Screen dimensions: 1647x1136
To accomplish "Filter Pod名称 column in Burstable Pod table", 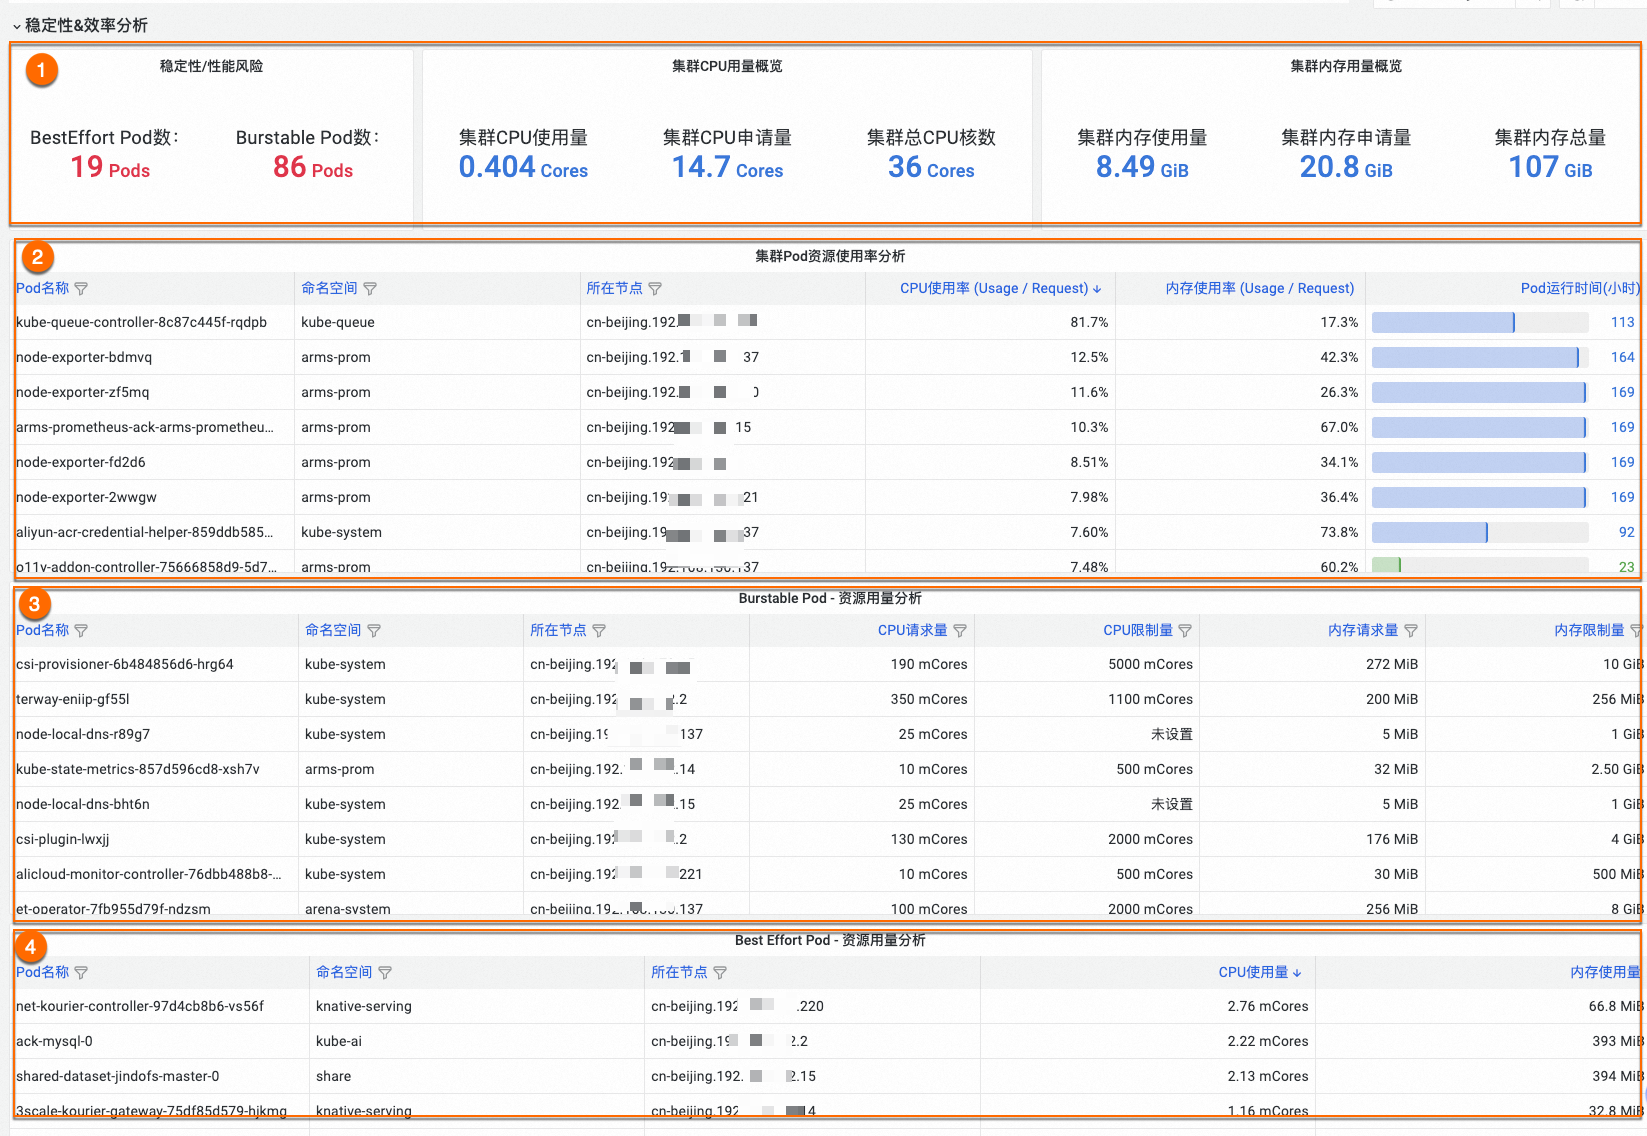I will pyautogui.click(x=81, y=631).
